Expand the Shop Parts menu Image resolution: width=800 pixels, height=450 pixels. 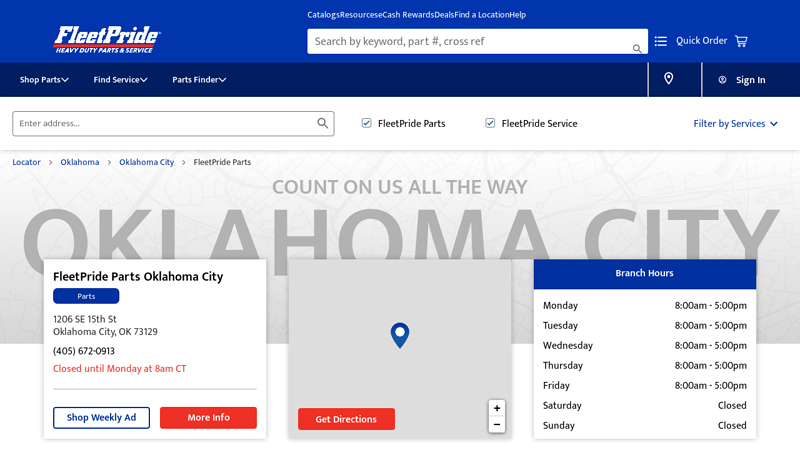point(44,80)
